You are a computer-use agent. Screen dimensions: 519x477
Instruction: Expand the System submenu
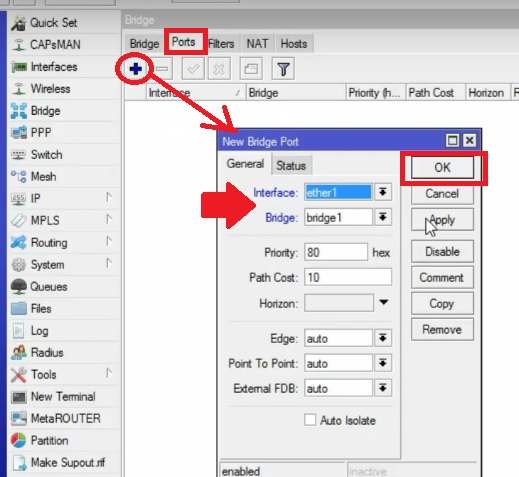pyautogui.click(x=63, y=265)
